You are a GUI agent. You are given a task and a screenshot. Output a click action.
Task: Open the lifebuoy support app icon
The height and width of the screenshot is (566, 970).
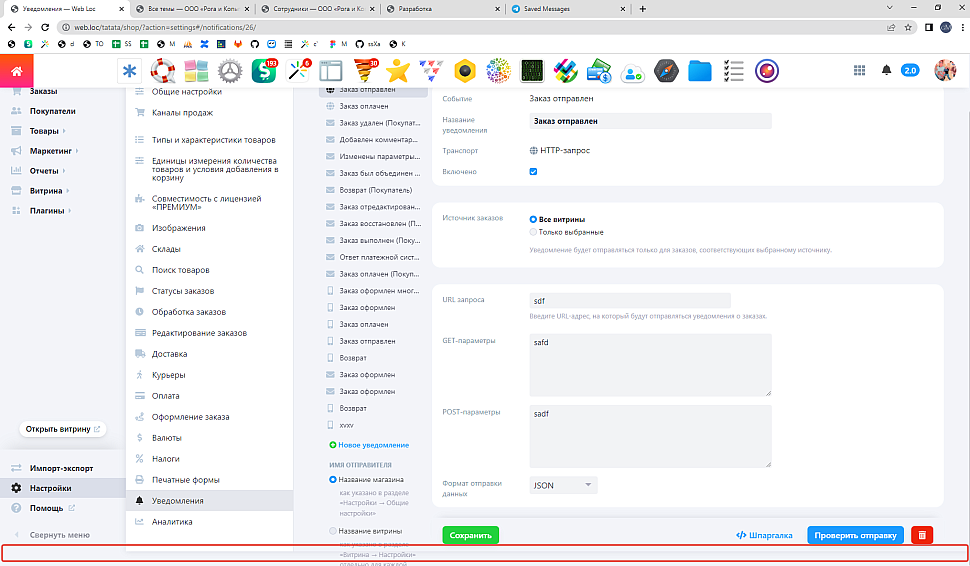(163, 71)
